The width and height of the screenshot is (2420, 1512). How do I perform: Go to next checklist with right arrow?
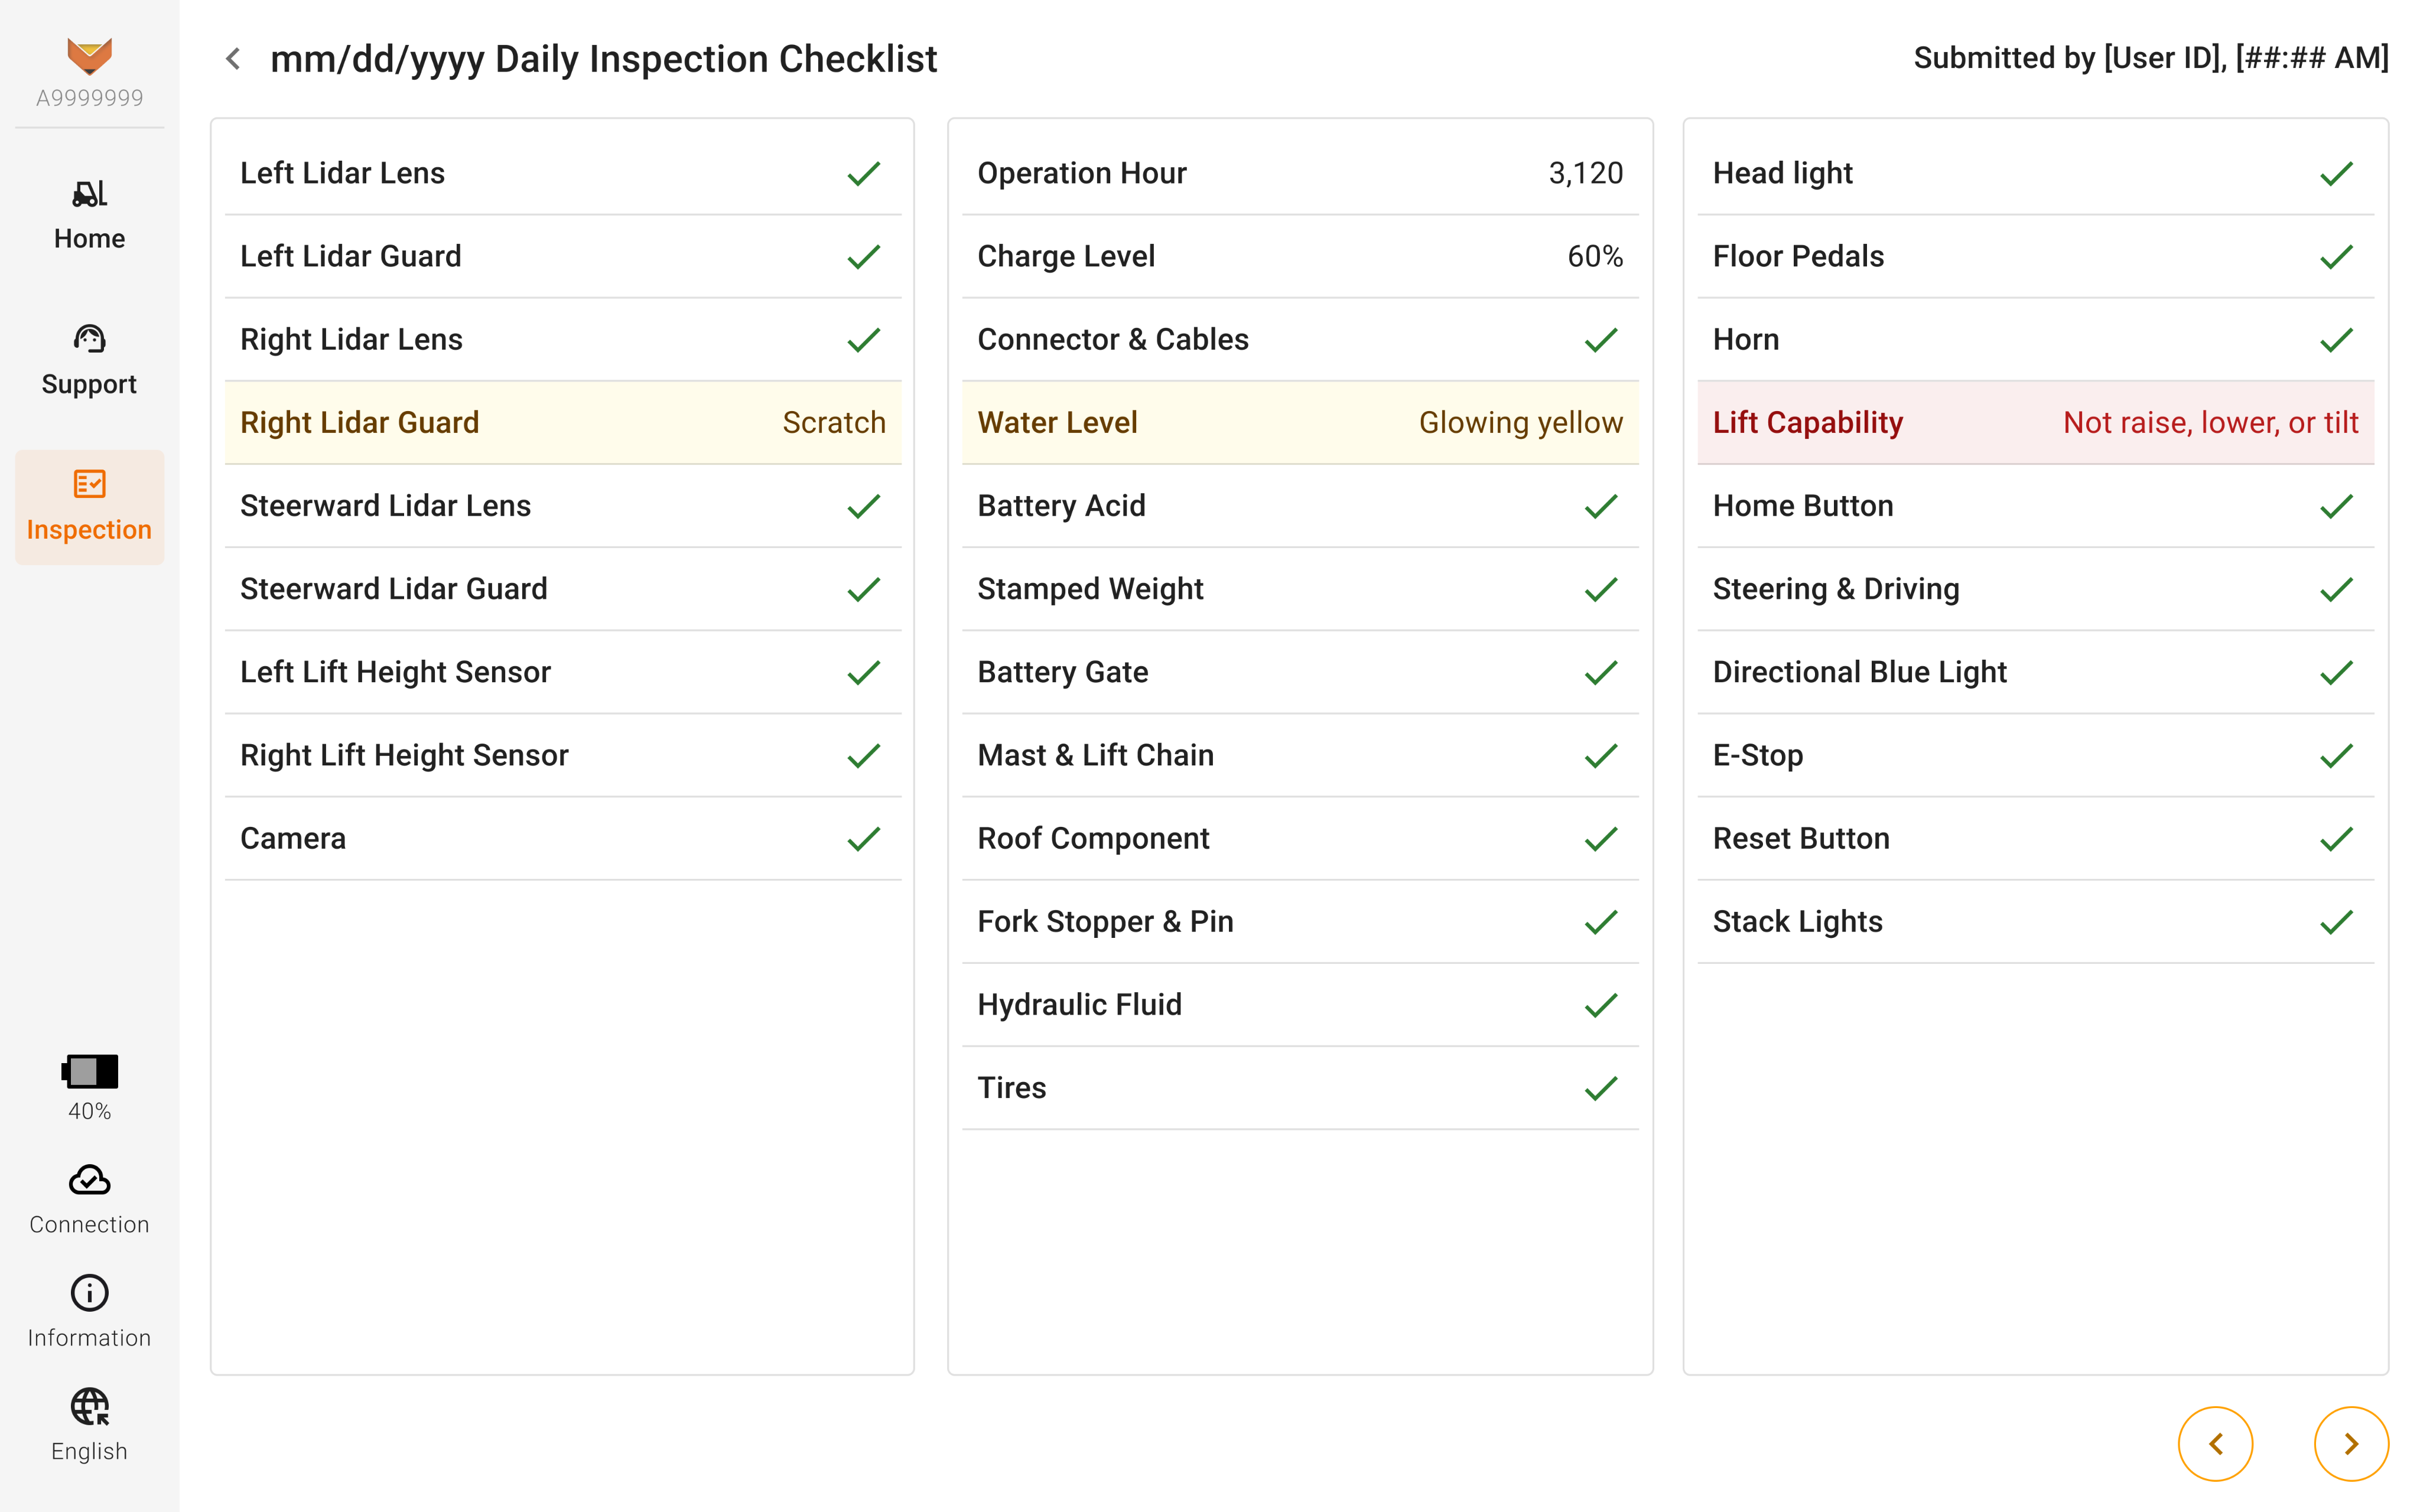pyautogui.click(x=2351, y=1443)
